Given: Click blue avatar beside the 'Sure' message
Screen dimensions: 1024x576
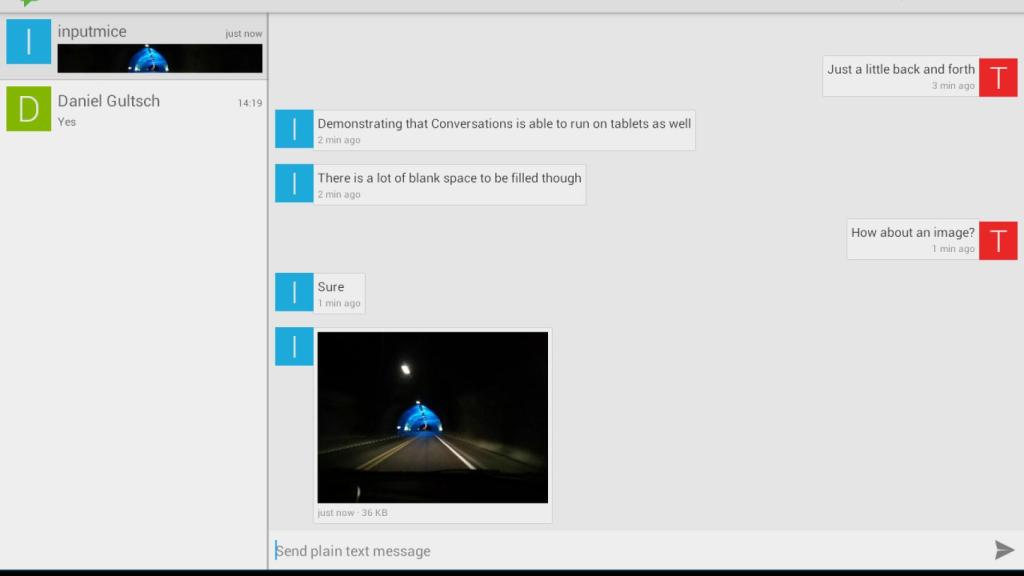Looking at the screenshot, I should click(294, 293).
